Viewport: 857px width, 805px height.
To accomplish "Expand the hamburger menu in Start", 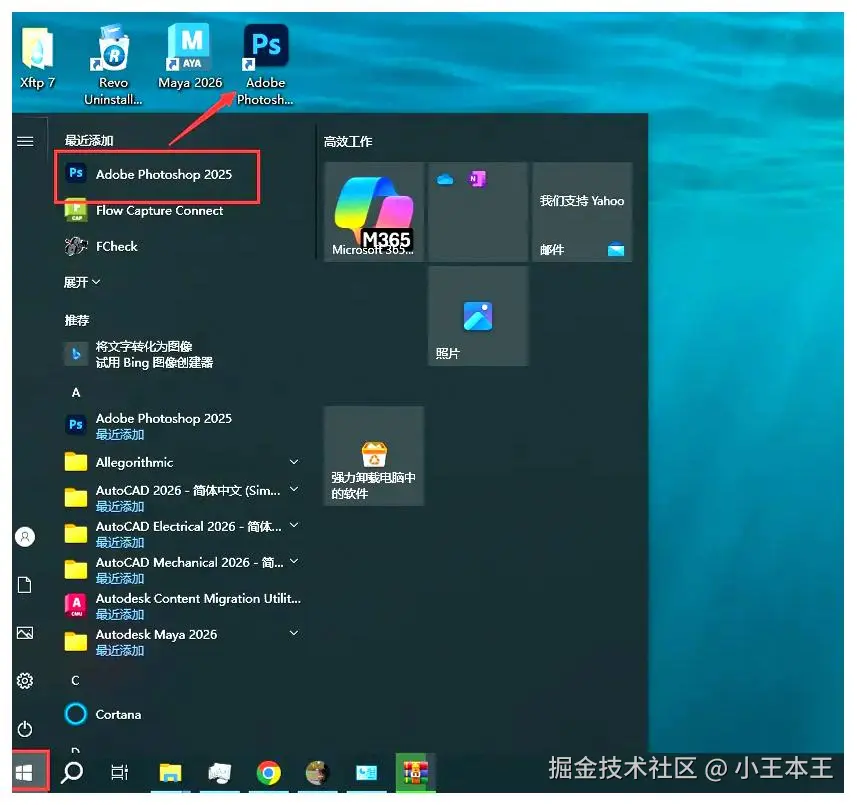I will coord(24,140).
